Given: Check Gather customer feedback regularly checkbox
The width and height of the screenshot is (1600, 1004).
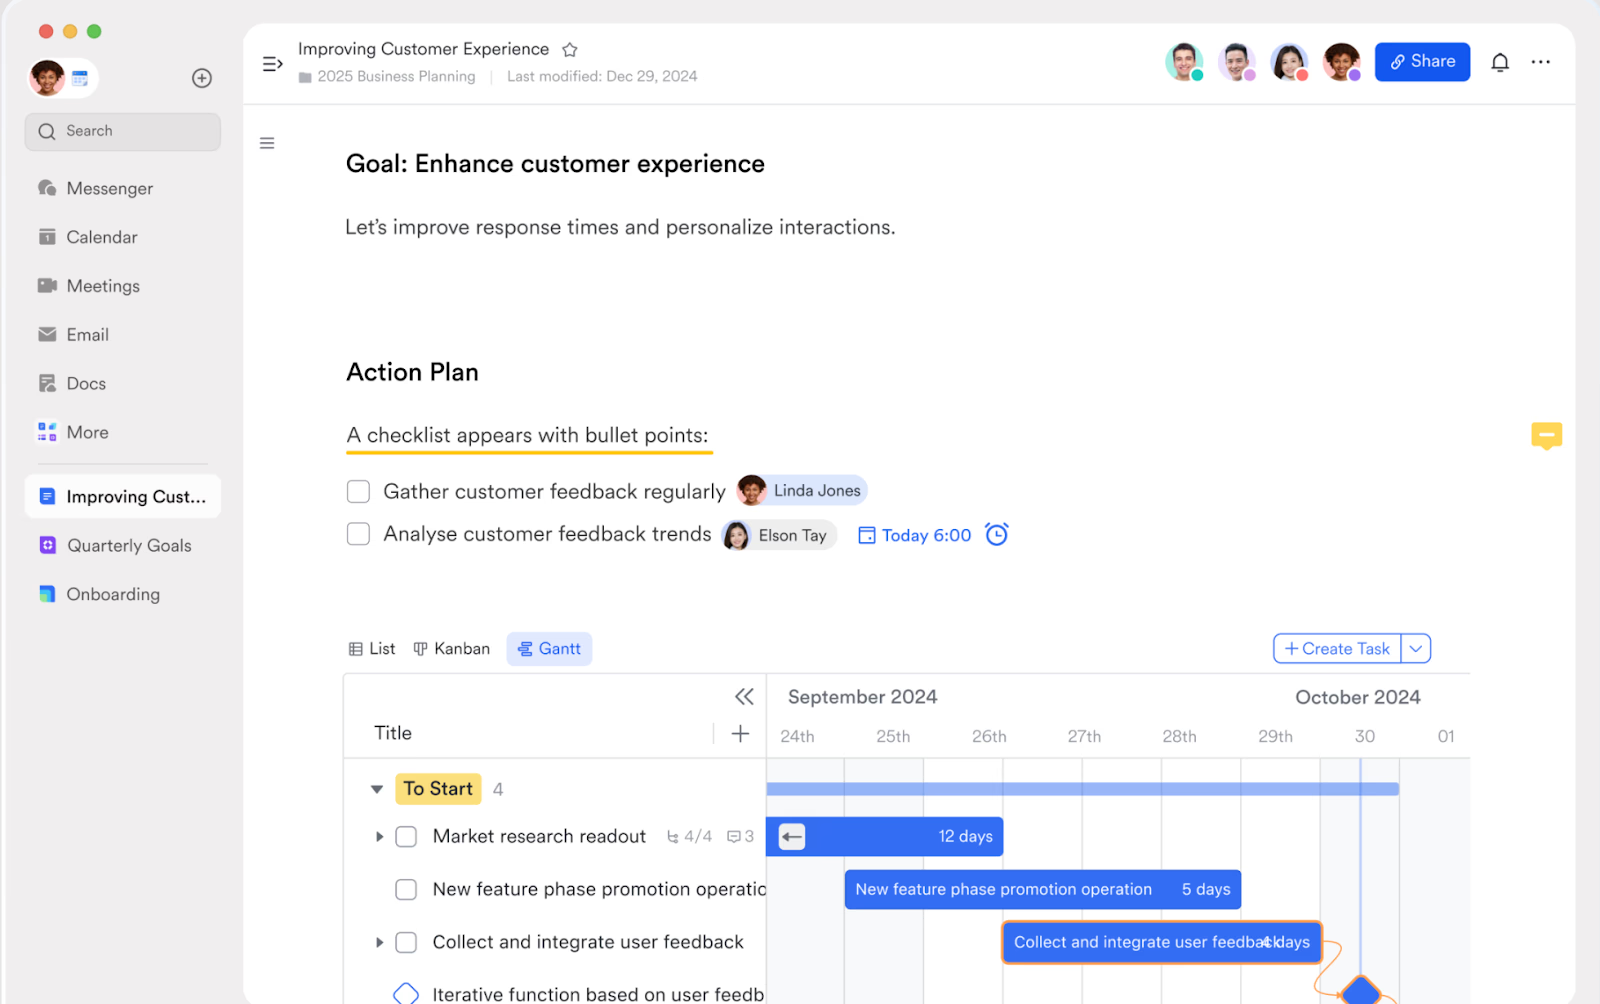Looking at the screenshot, I should [x=358, y=491].
